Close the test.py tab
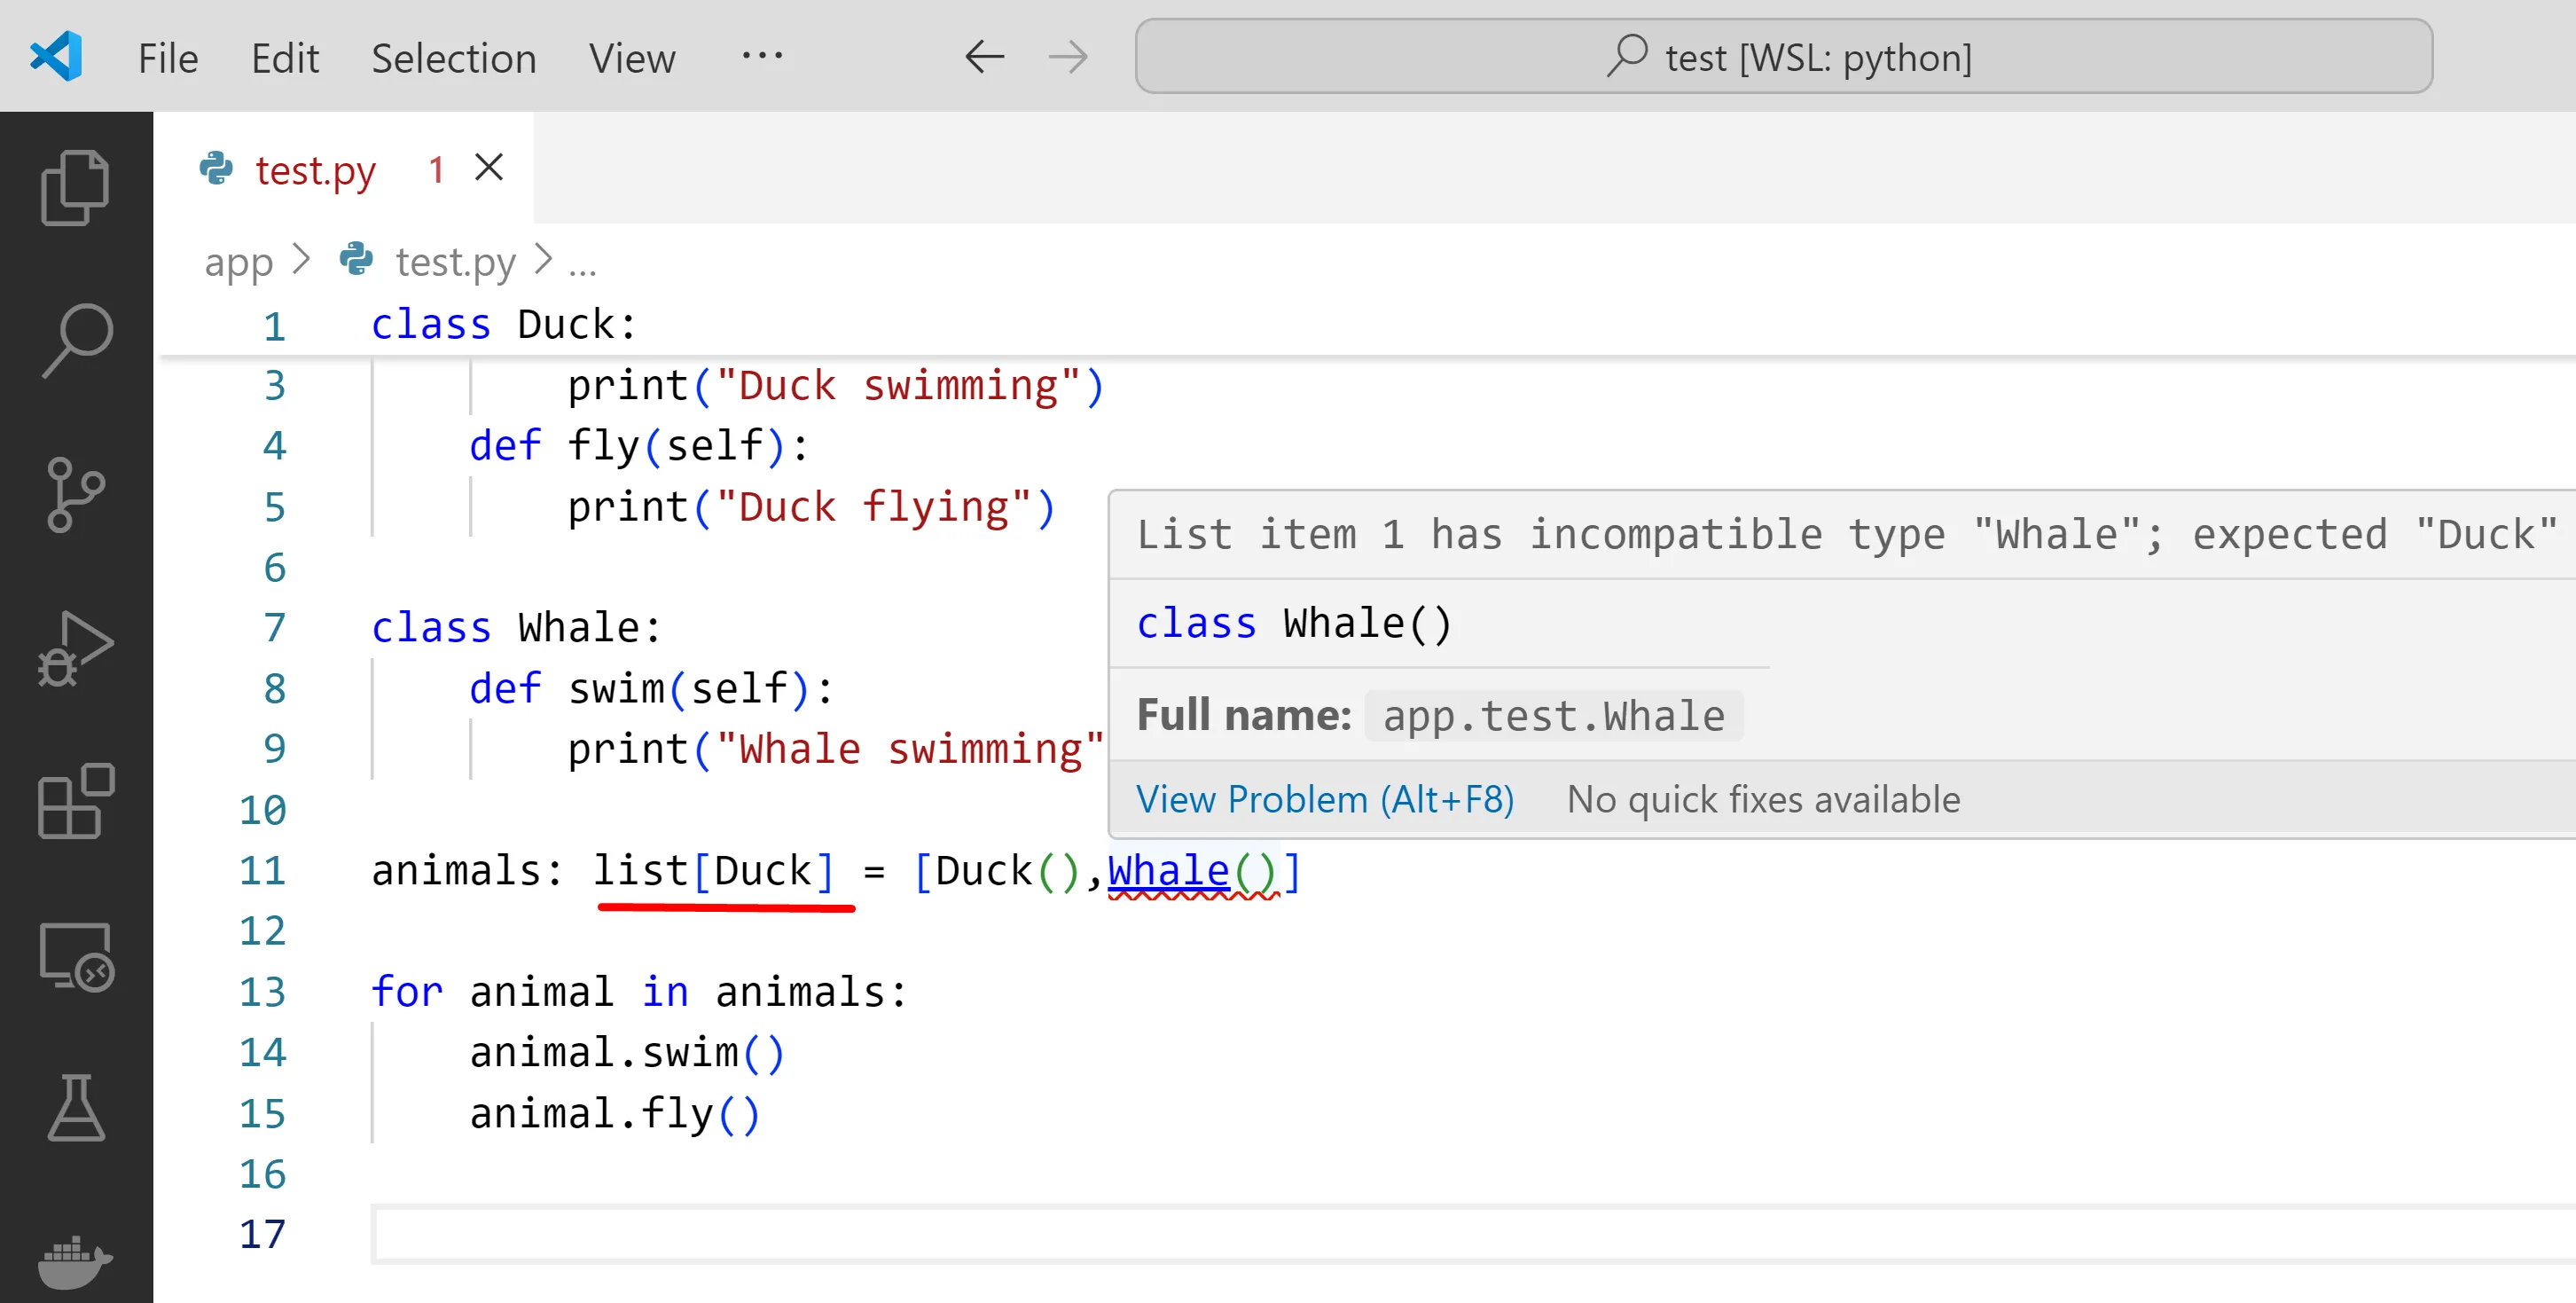This screenshot has height=1303, width=2576. tap(489, 168)
